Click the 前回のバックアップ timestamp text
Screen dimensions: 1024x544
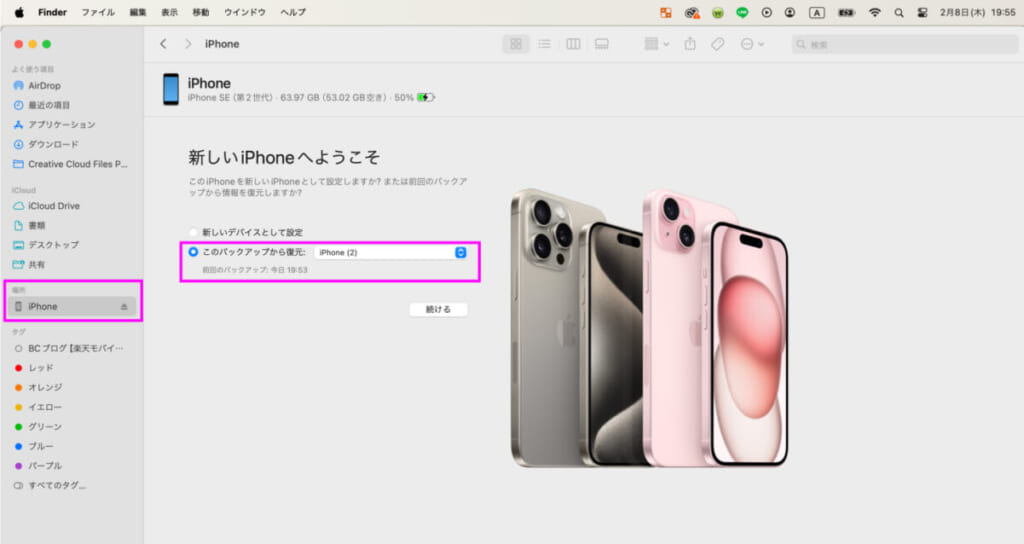[x=255, y=270]
